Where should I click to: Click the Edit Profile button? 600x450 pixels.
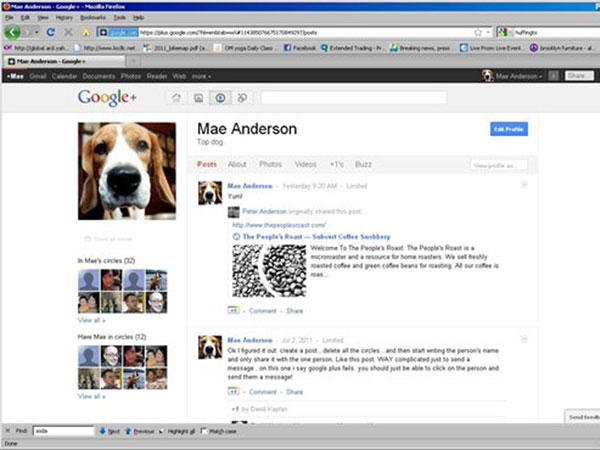508,130
